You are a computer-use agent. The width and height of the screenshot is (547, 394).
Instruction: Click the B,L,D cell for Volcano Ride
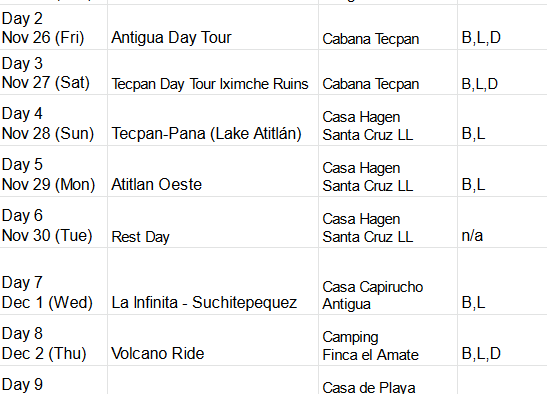click(x=502, y=340)
